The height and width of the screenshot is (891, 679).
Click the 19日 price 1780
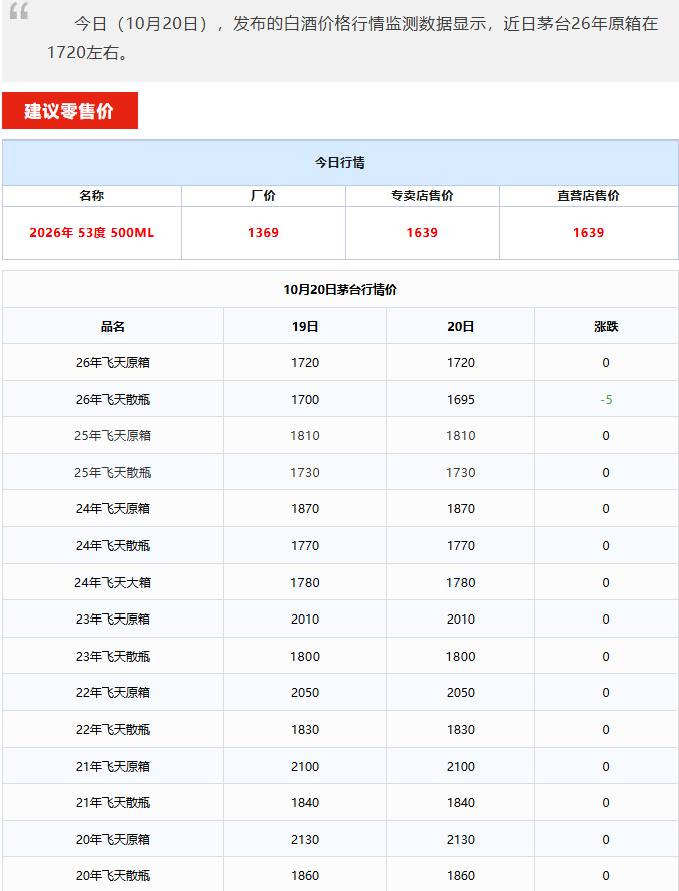(x=305, y=582)
